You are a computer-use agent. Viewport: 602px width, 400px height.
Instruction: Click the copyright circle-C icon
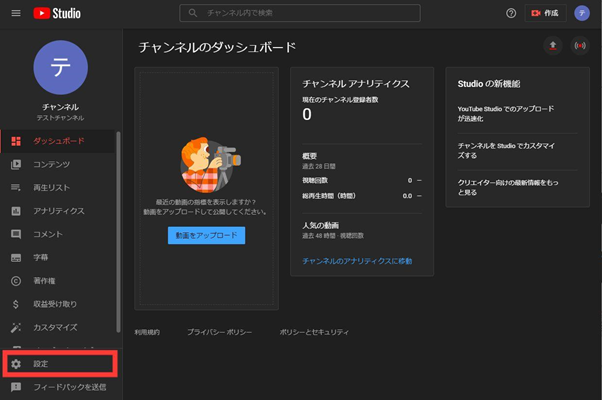point(16,281)
